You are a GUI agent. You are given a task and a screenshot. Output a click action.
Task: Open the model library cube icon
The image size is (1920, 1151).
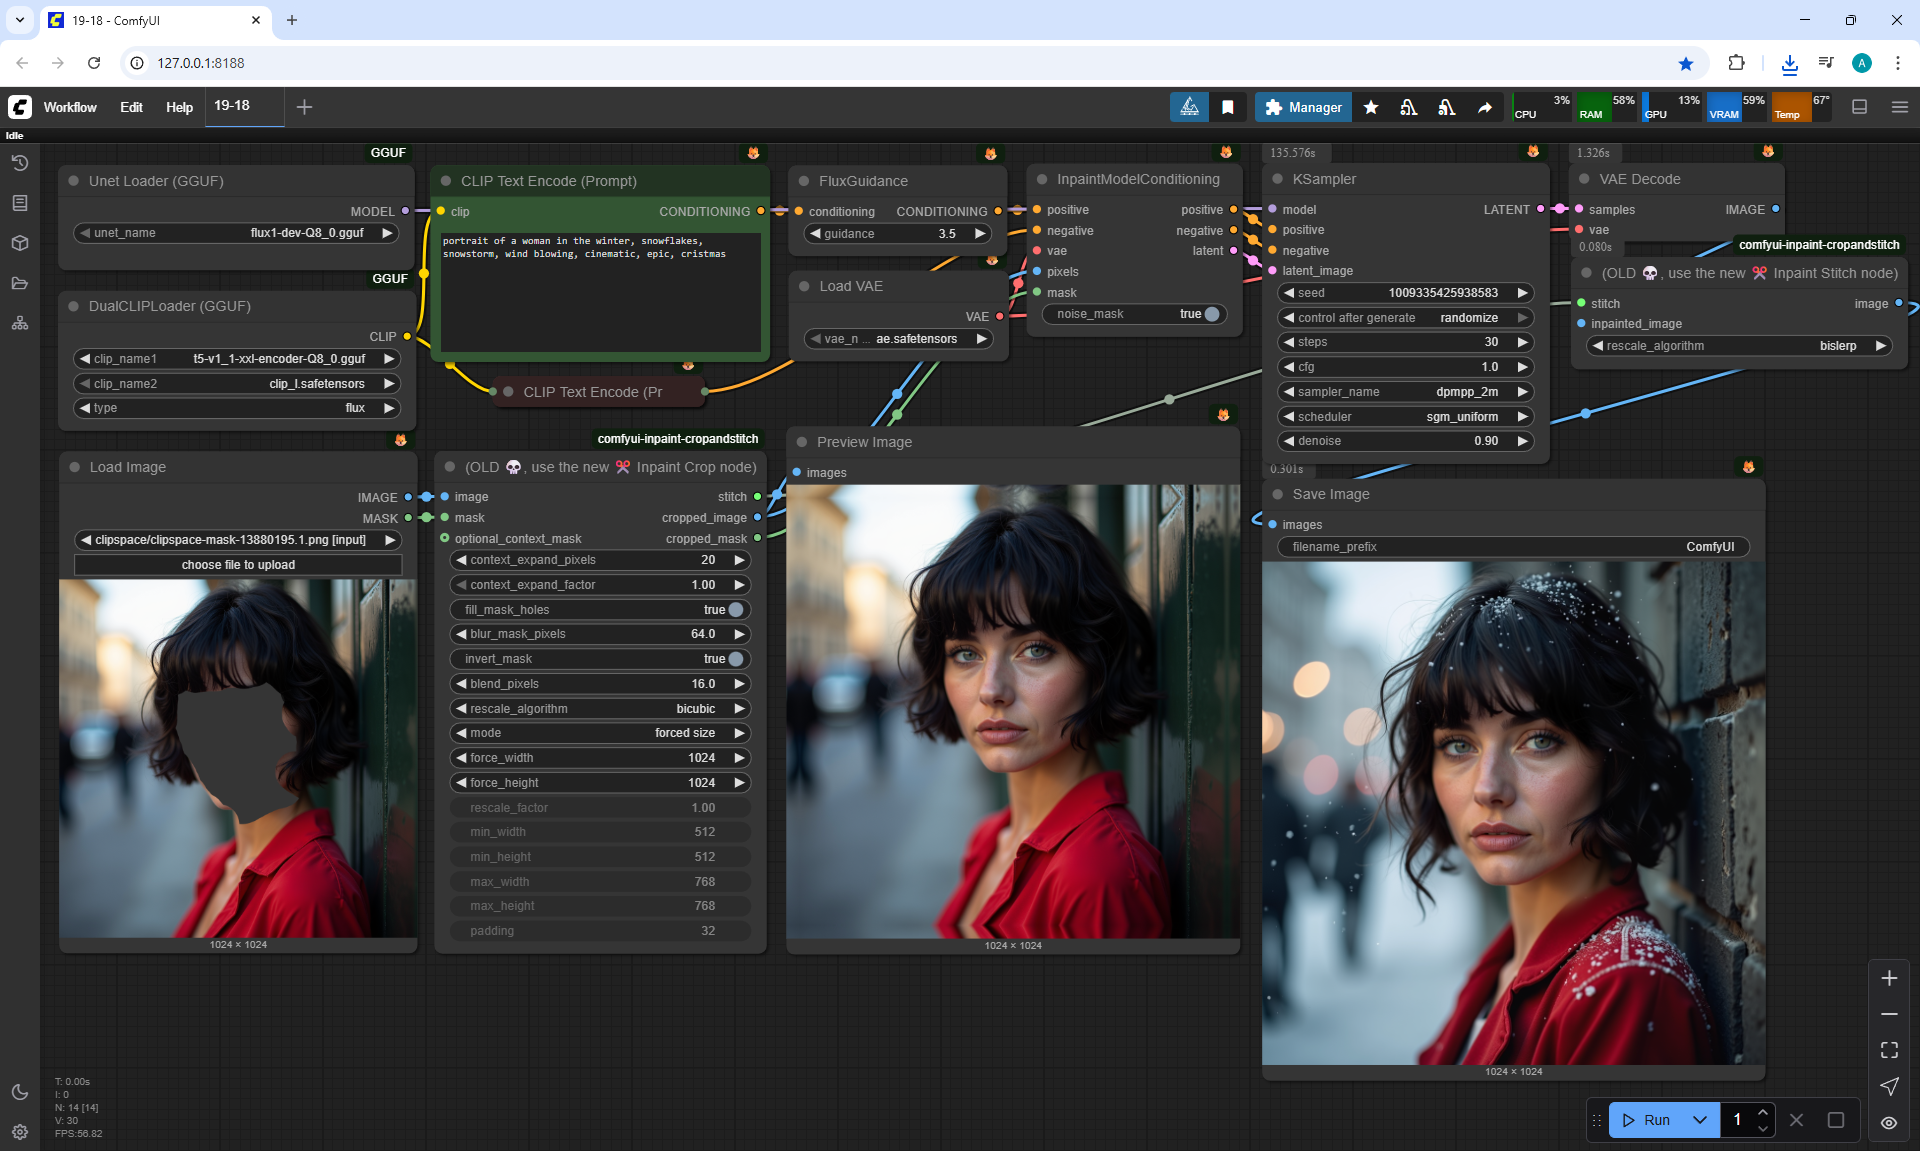pyautogui.click(x=19, y=243)
